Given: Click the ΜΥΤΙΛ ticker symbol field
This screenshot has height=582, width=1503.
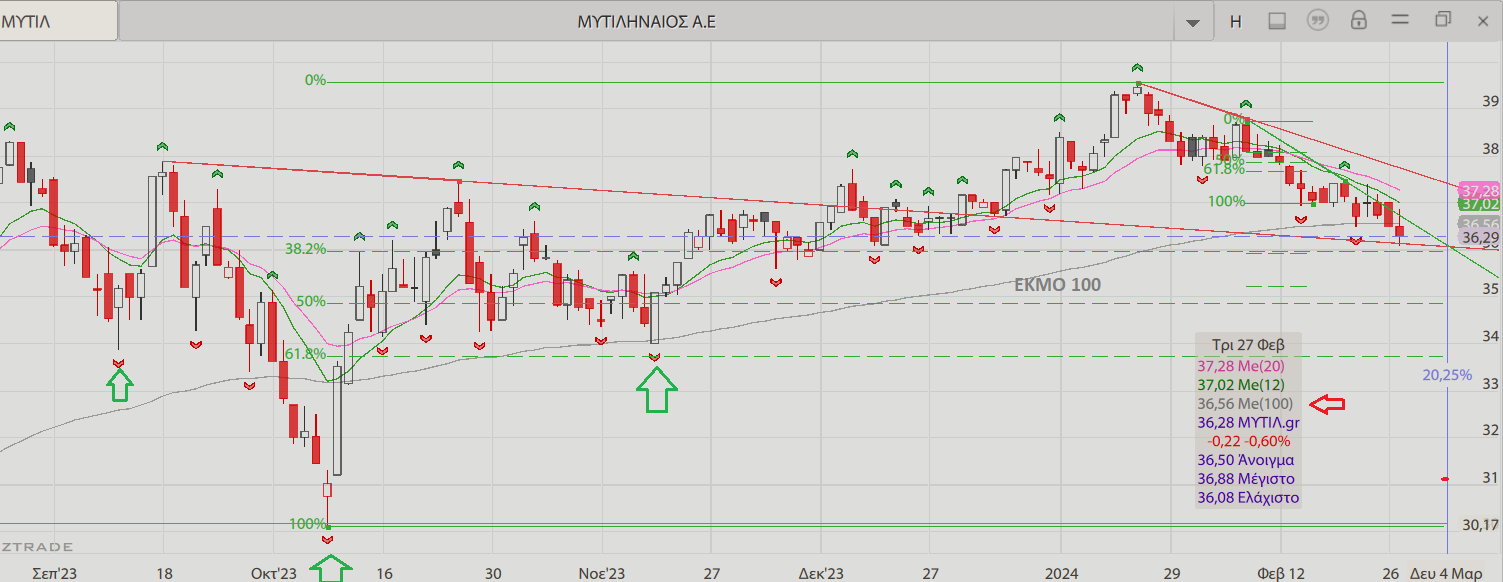Looking at the screenshot, I should (59, 21).
